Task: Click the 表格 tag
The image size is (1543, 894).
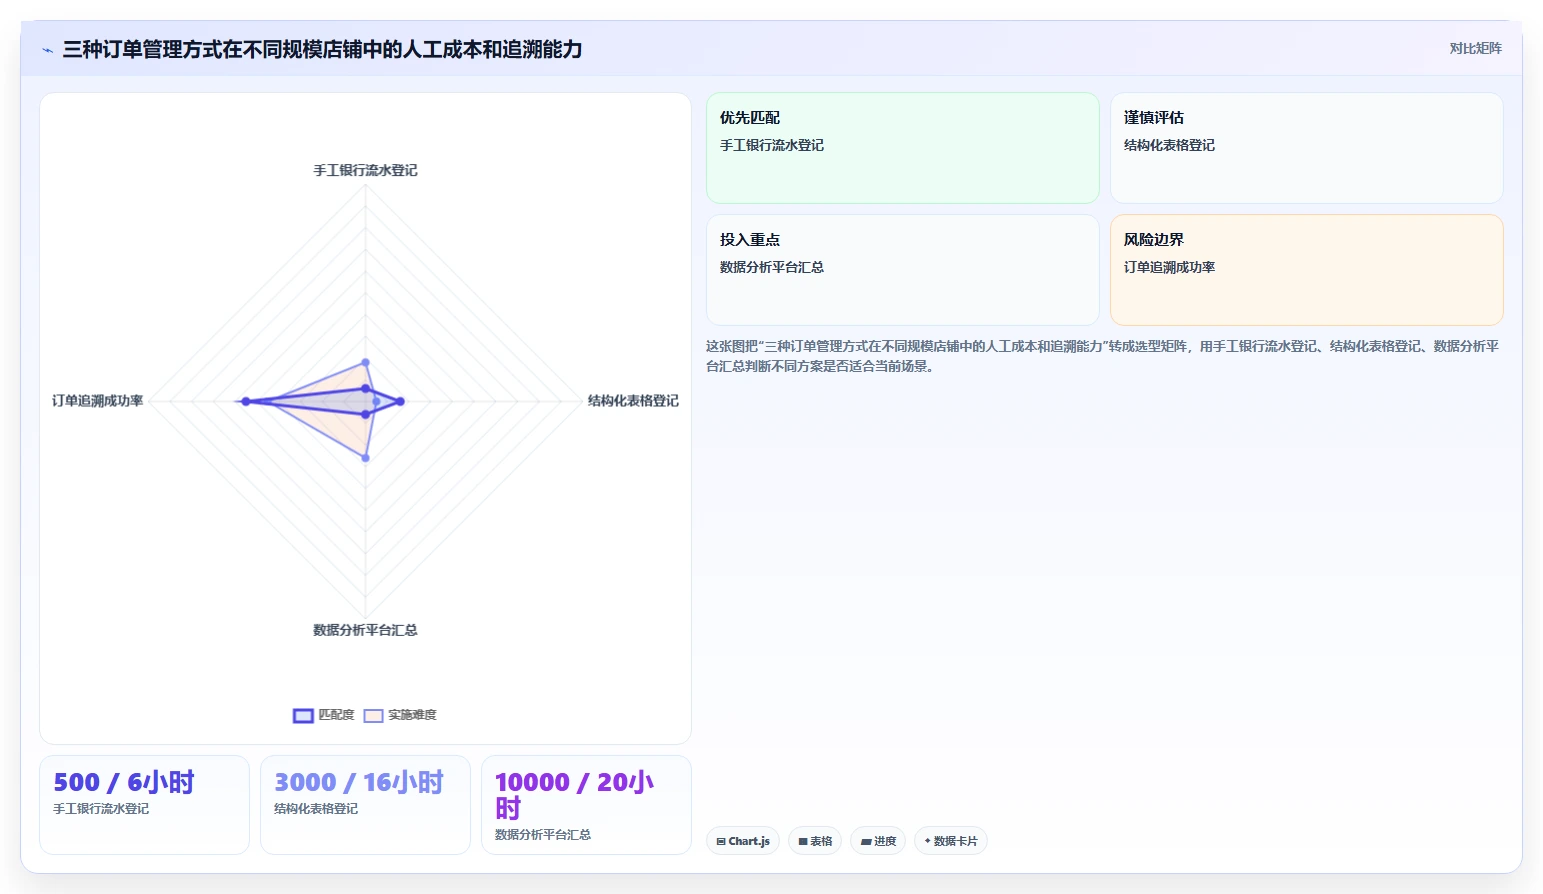Action: coord(815,841)
